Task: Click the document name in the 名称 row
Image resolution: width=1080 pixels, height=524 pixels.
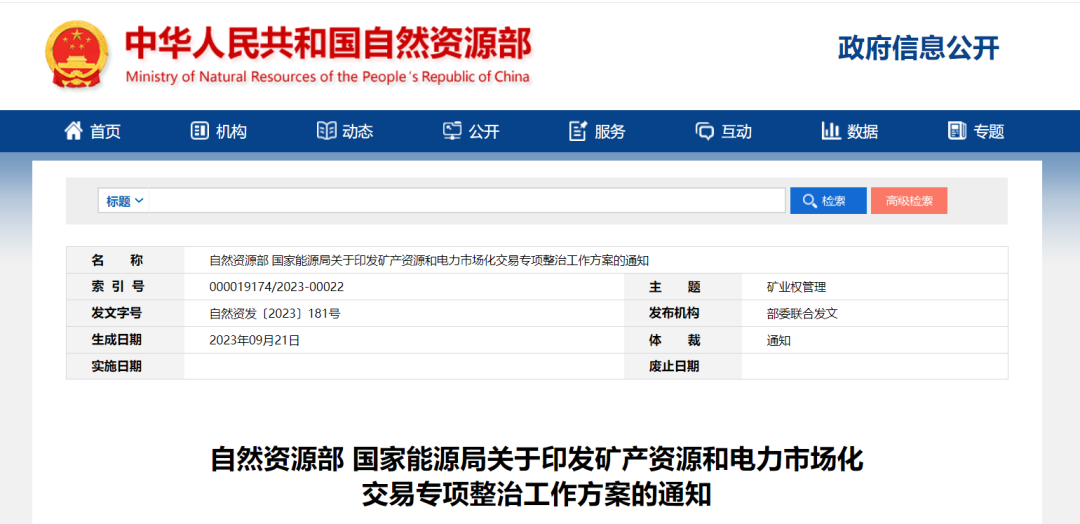Action: click(429, 261)
